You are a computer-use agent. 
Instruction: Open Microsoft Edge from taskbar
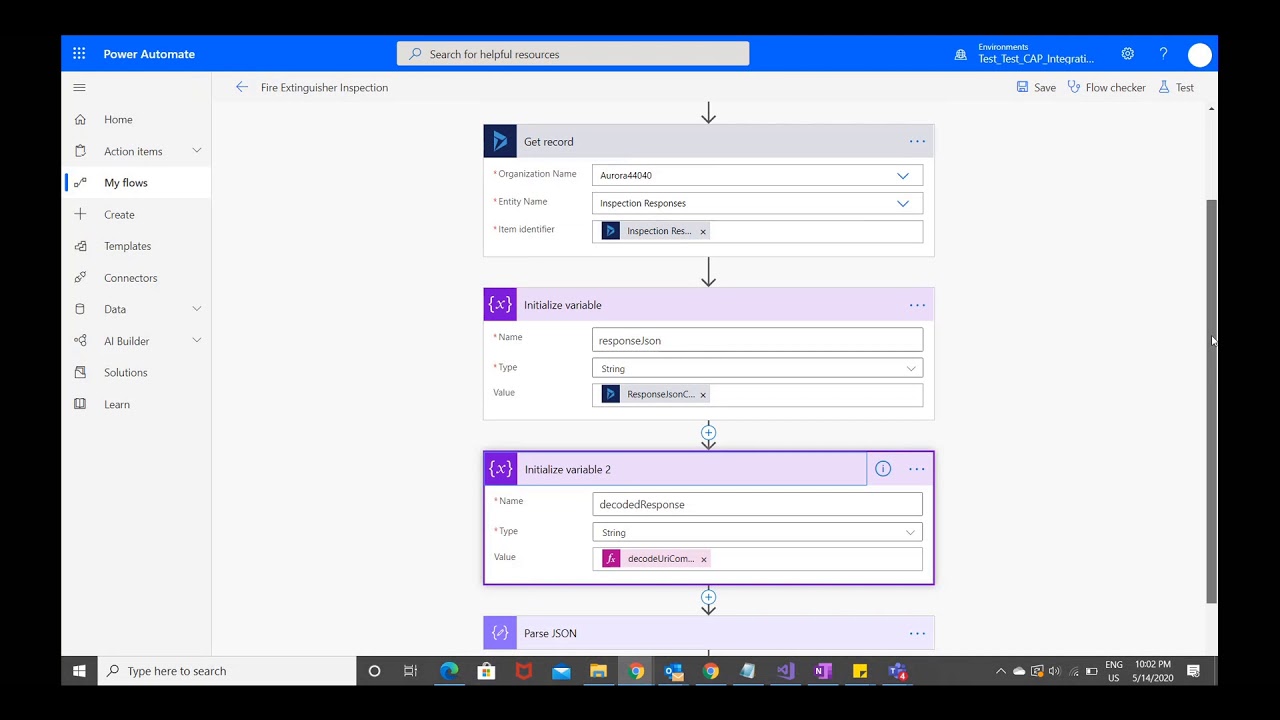pyautogui.click(x=449, y=671)
